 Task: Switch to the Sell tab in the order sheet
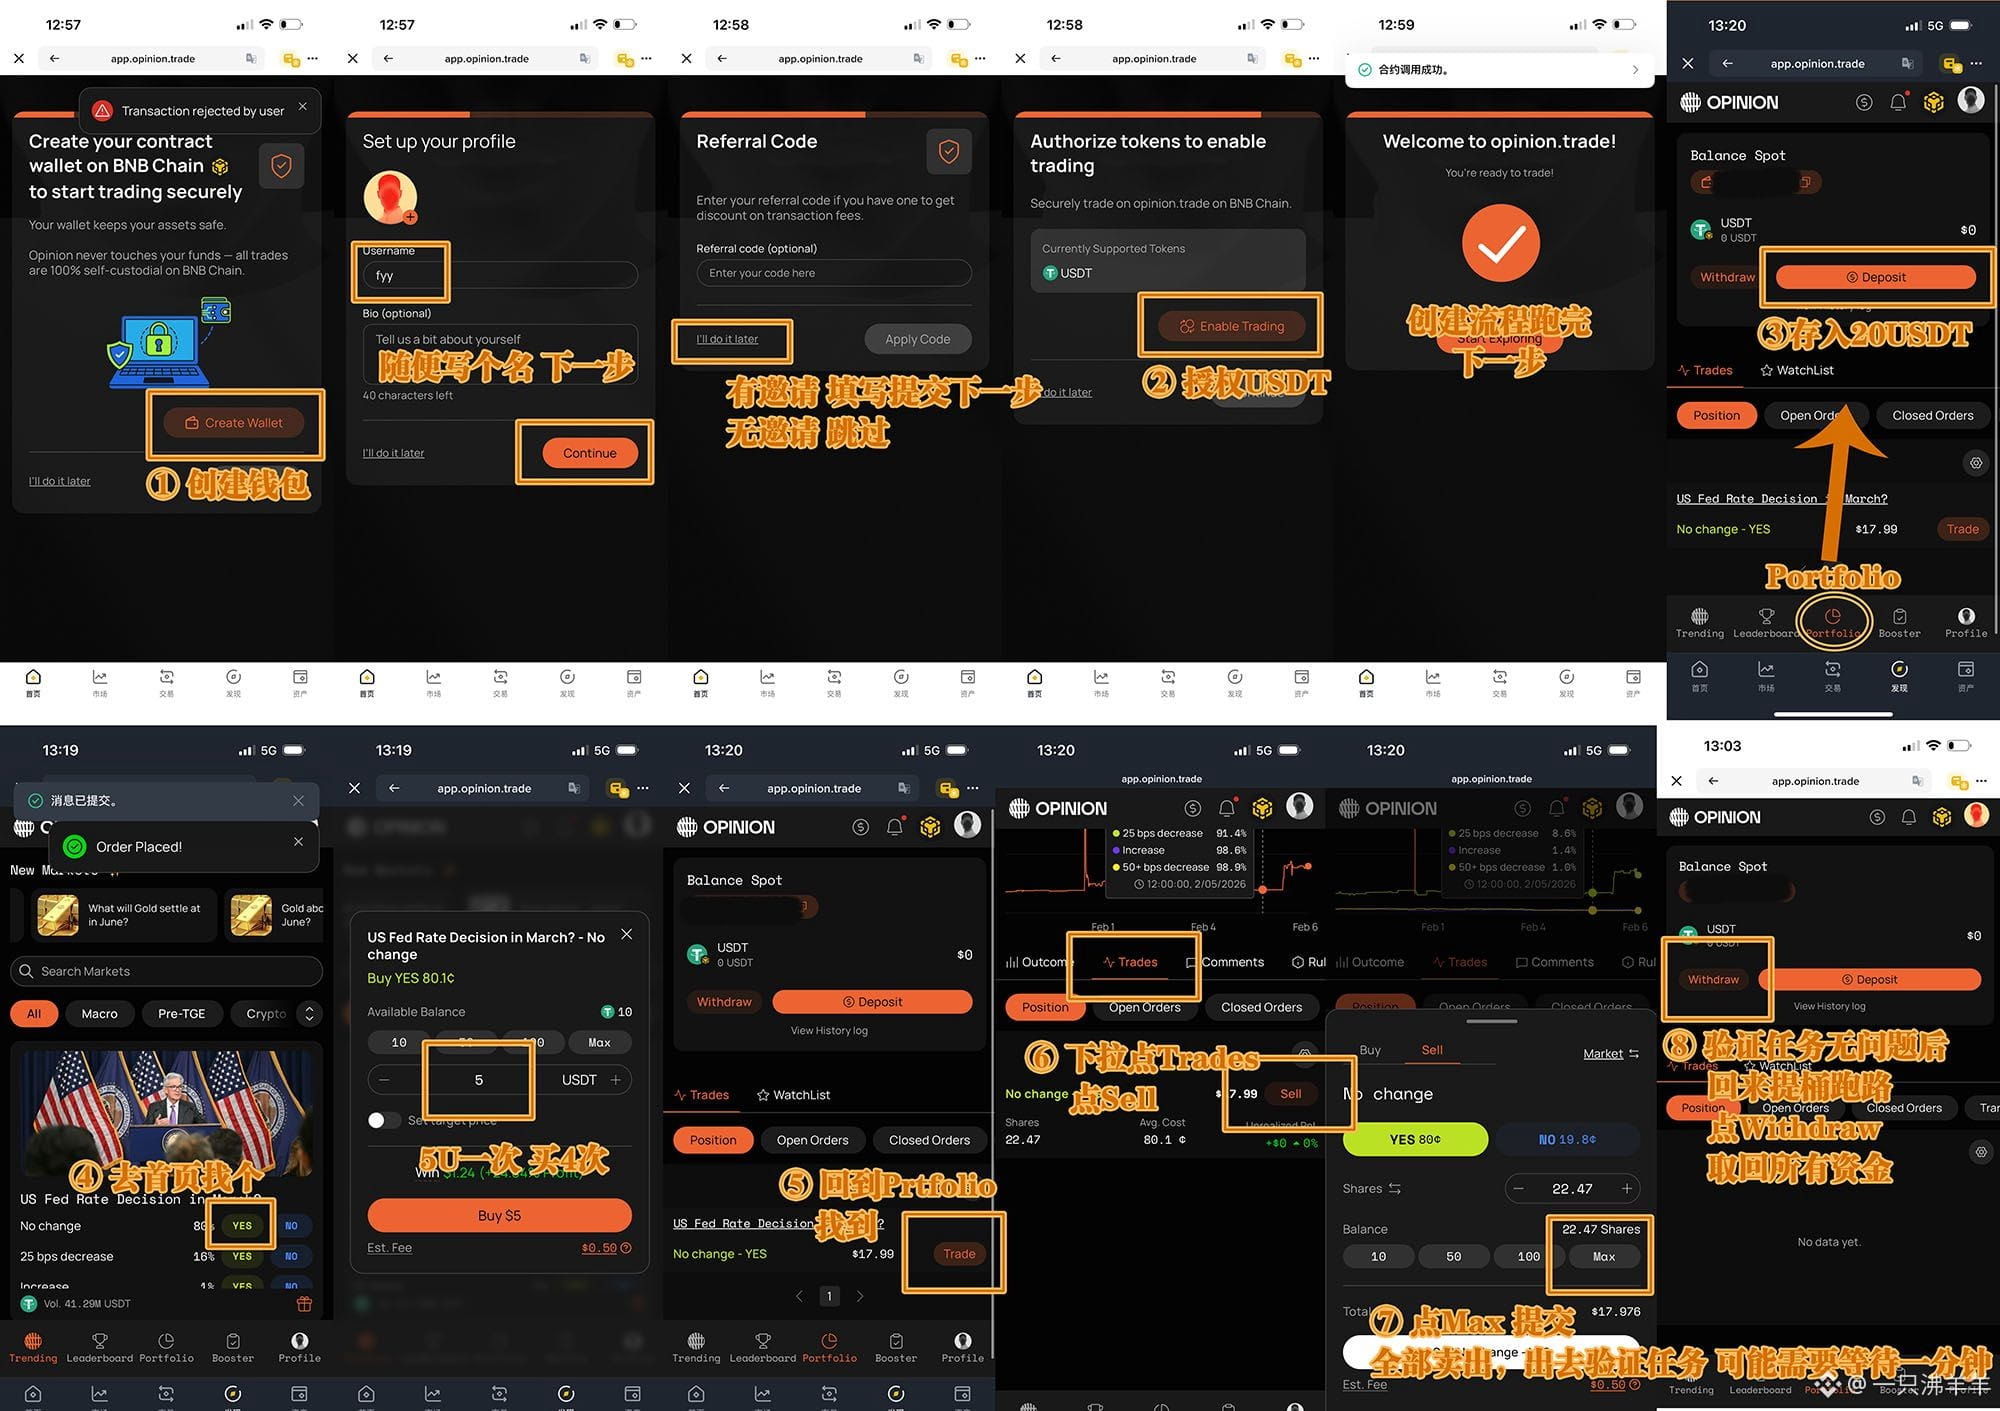click(x=1432, y=1050)
